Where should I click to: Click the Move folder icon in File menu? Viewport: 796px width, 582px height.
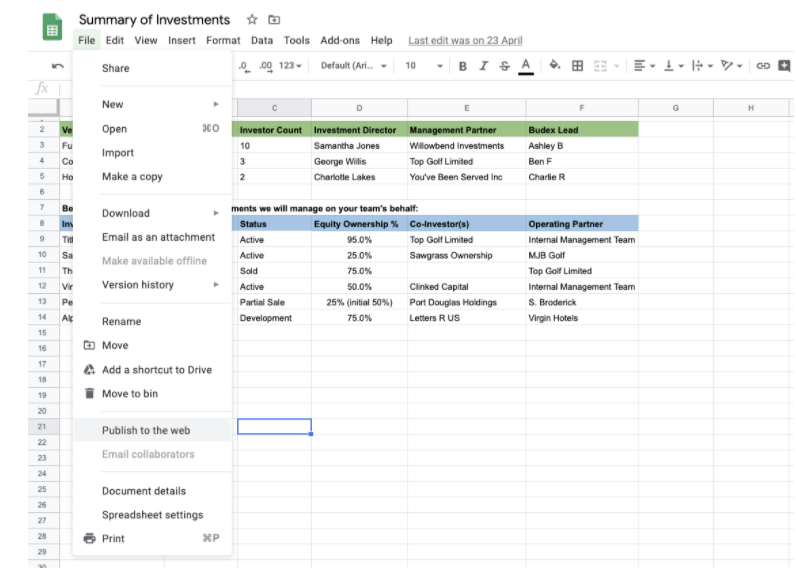click(x=89, y=345)
